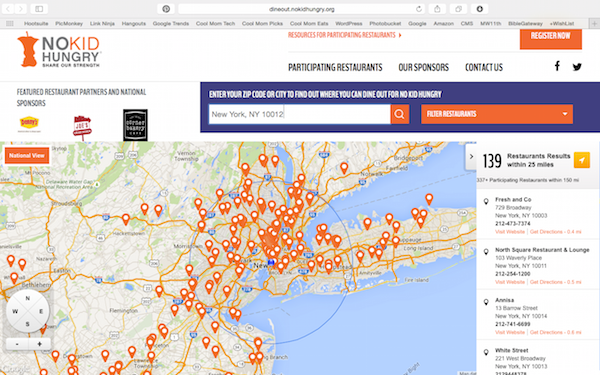Click the zip code search field
This screenshot has width=600, height=375.
[x=300, y=114]
